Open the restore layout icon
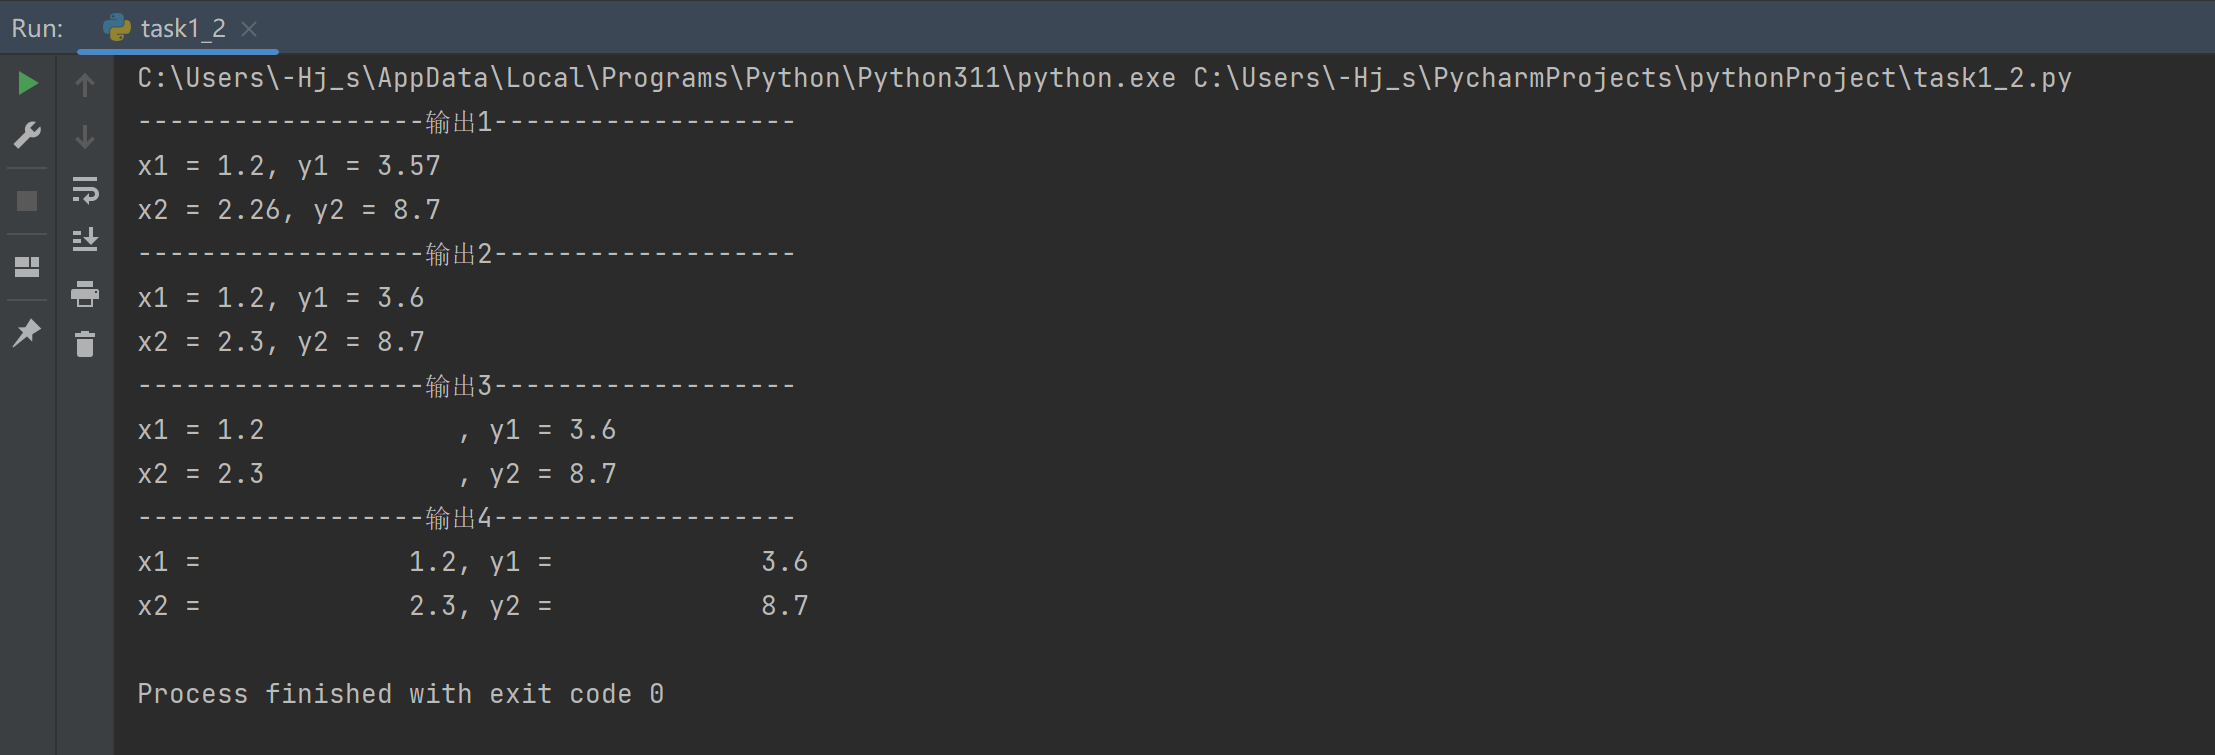Image resolution: width=2215 pixels, height=755 pixels. (x=27, y=267)
